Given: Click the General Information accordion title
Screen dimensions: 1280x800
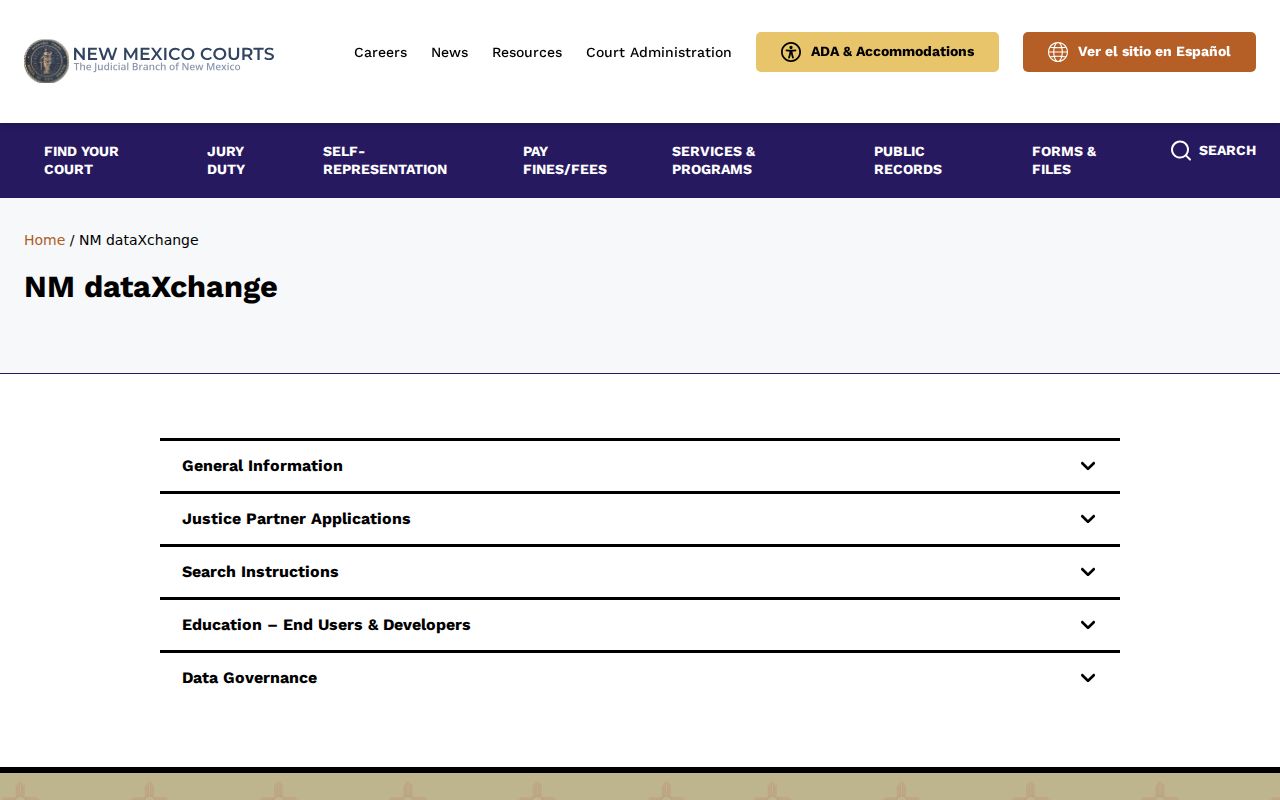Looking at the screenshot, I should click(262, 466).
